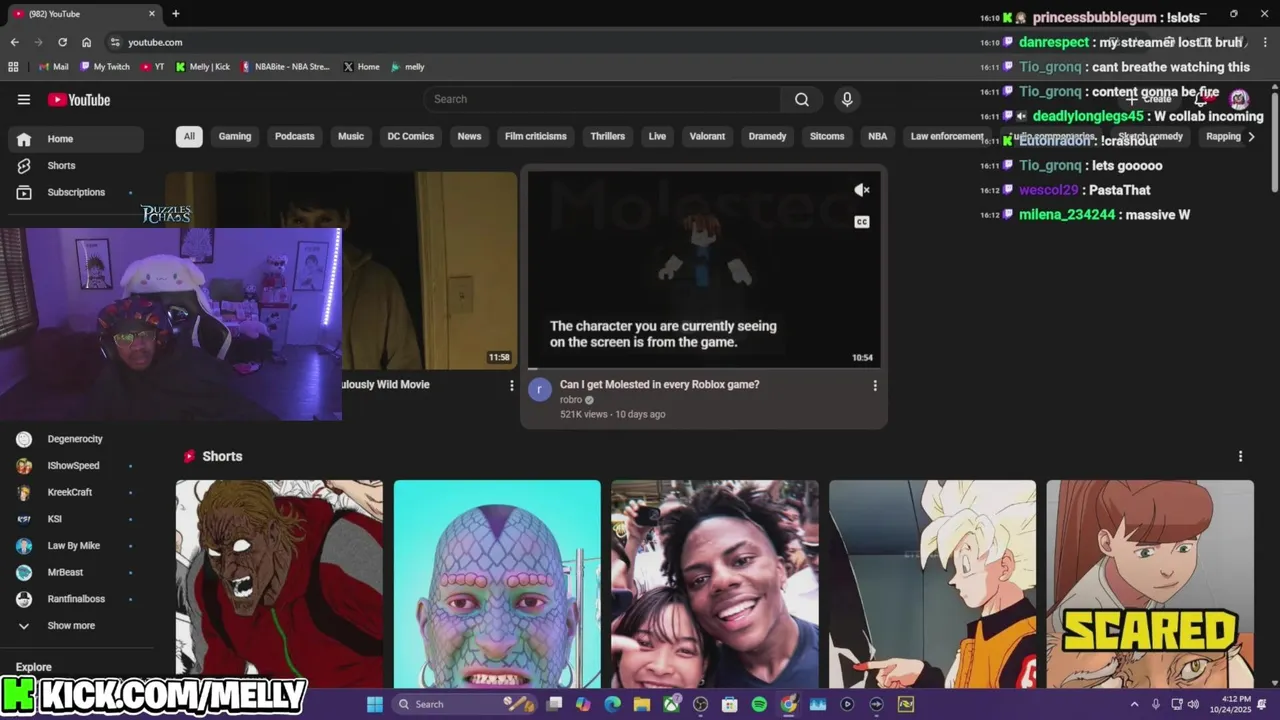
Task: Select the DC Comics filter chip
Action: tap(411, 136)
